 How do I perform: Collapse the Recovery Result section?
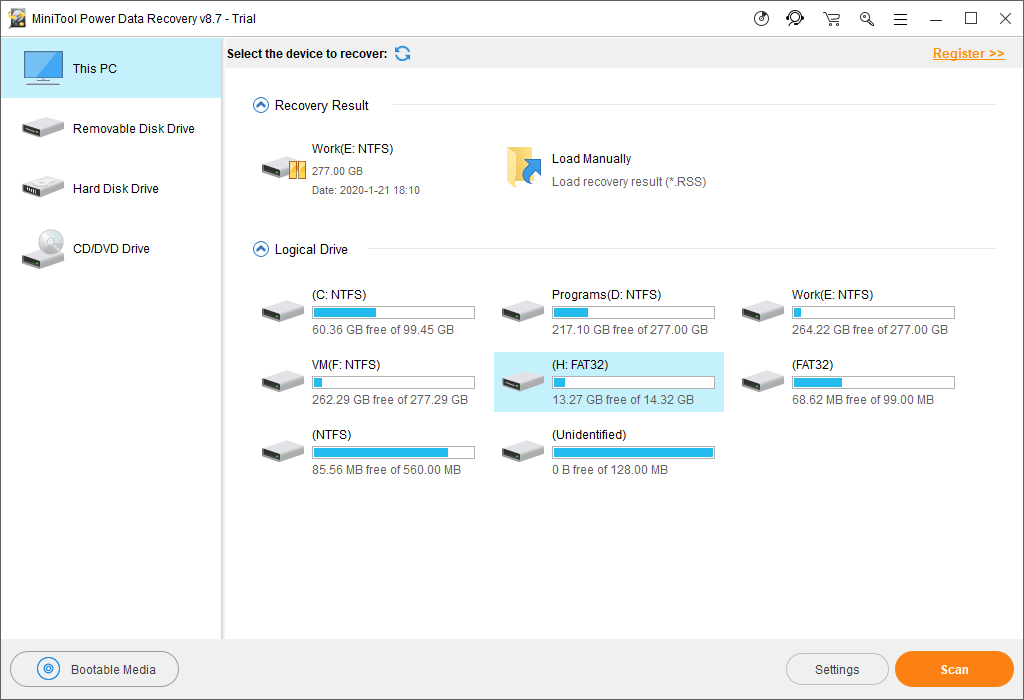pyautogui.click(x=261, y=105)
